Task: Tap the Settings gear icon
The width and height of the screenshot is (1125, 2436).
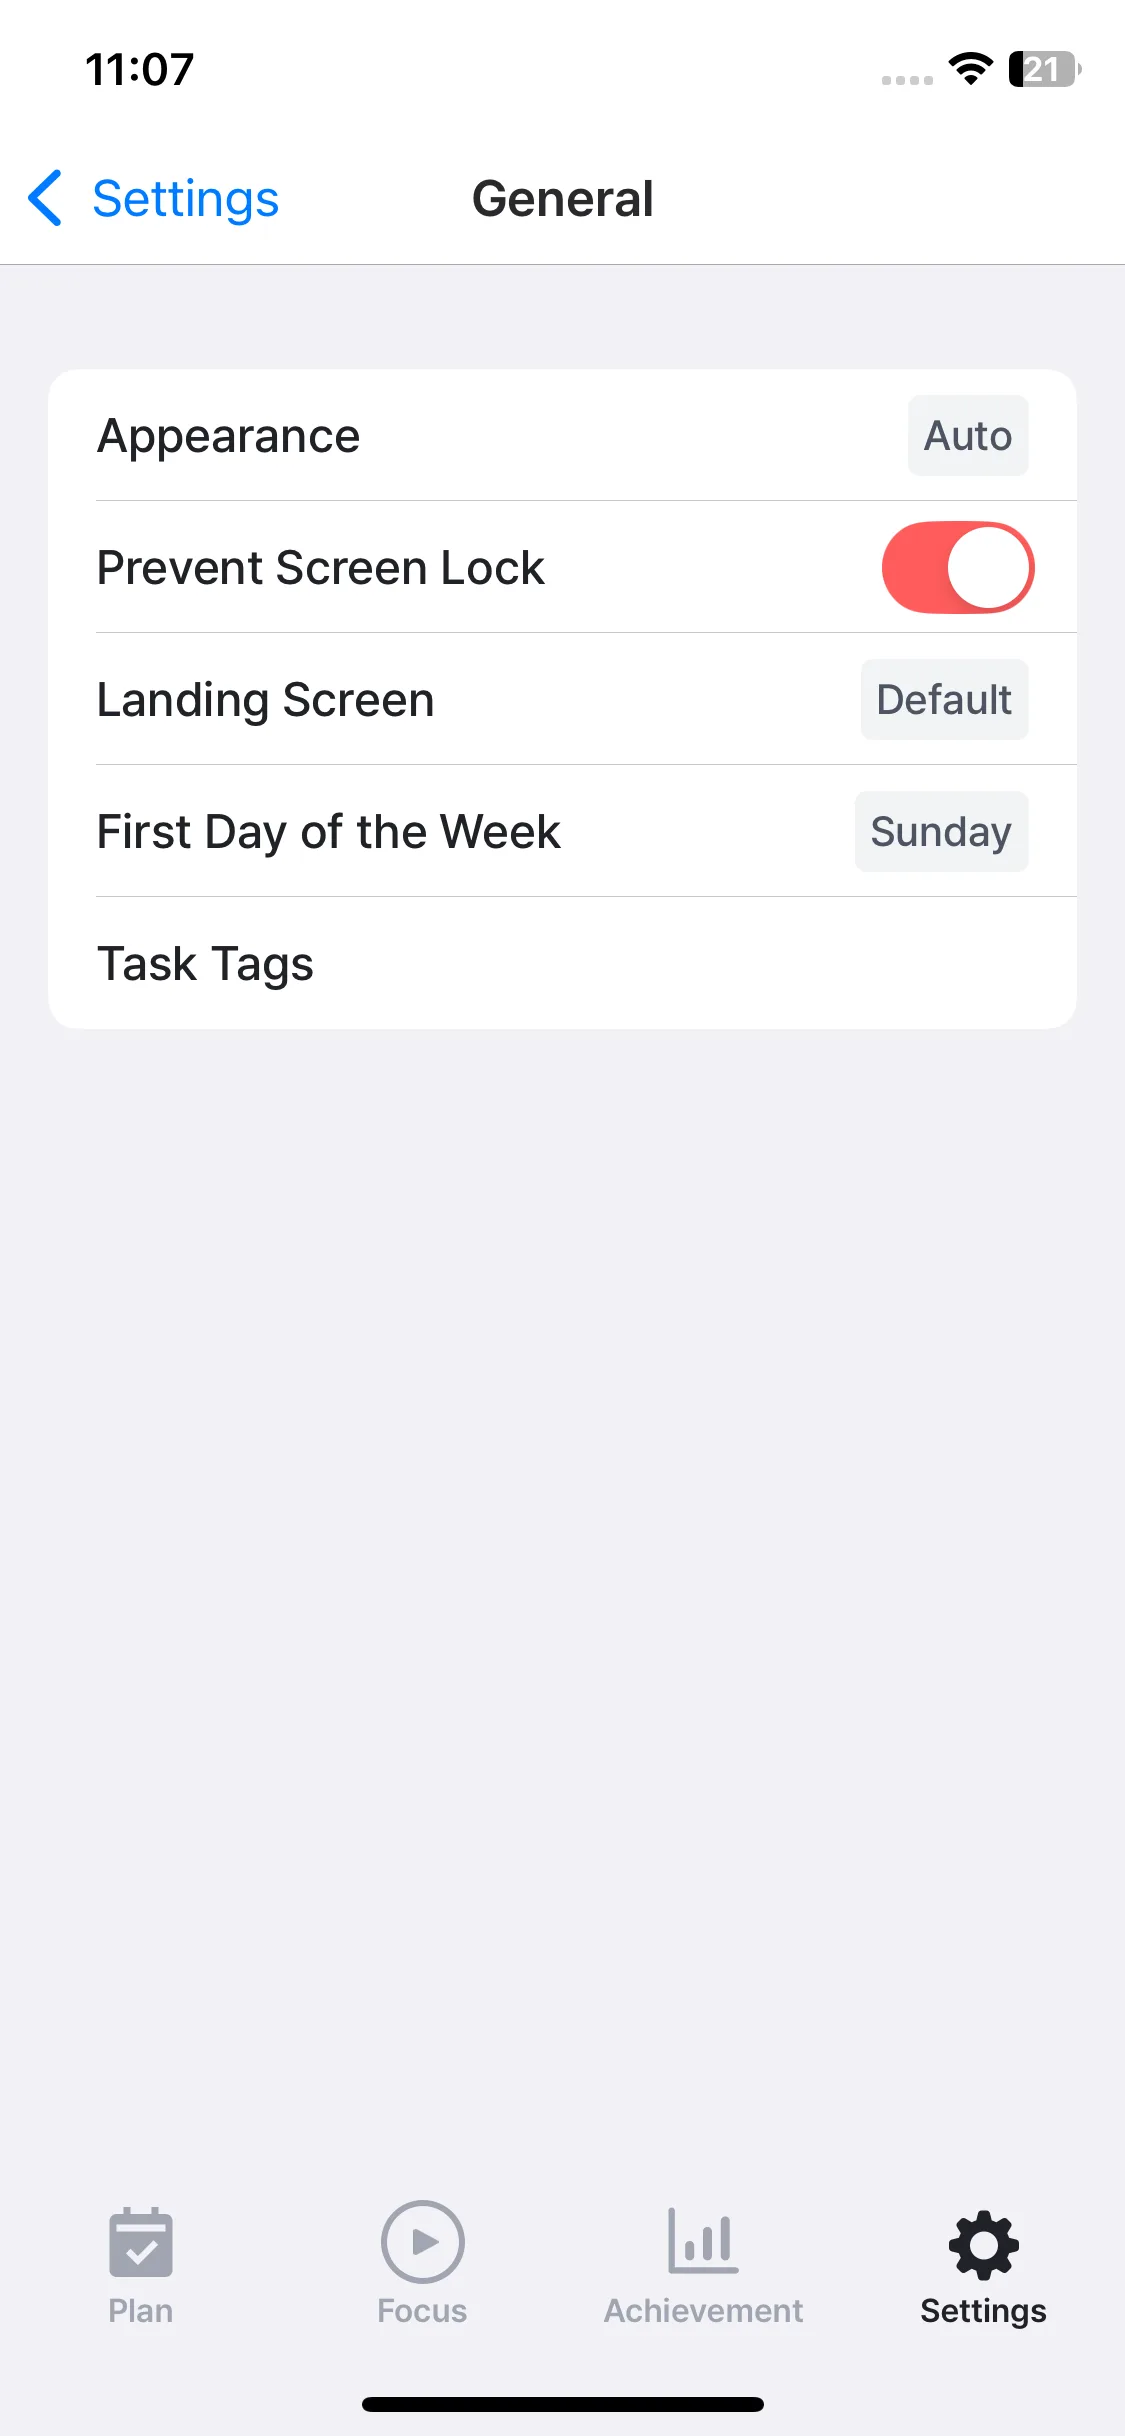Action: [983, 2244]
